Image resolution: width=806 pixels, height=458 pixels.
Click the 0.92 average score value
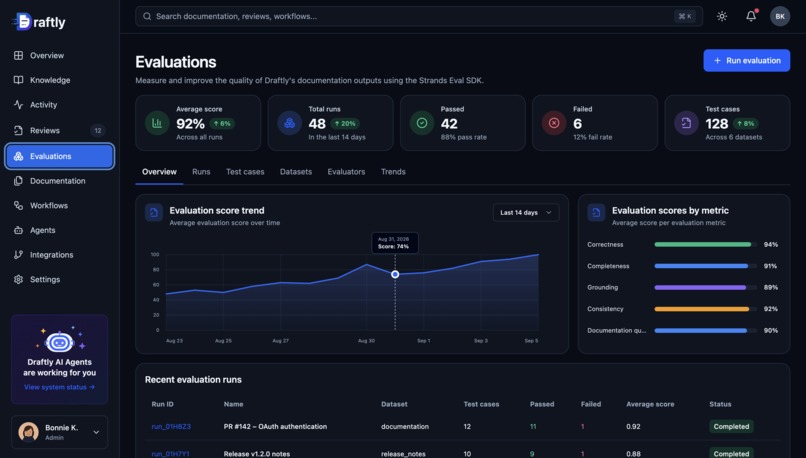(633, 427)
